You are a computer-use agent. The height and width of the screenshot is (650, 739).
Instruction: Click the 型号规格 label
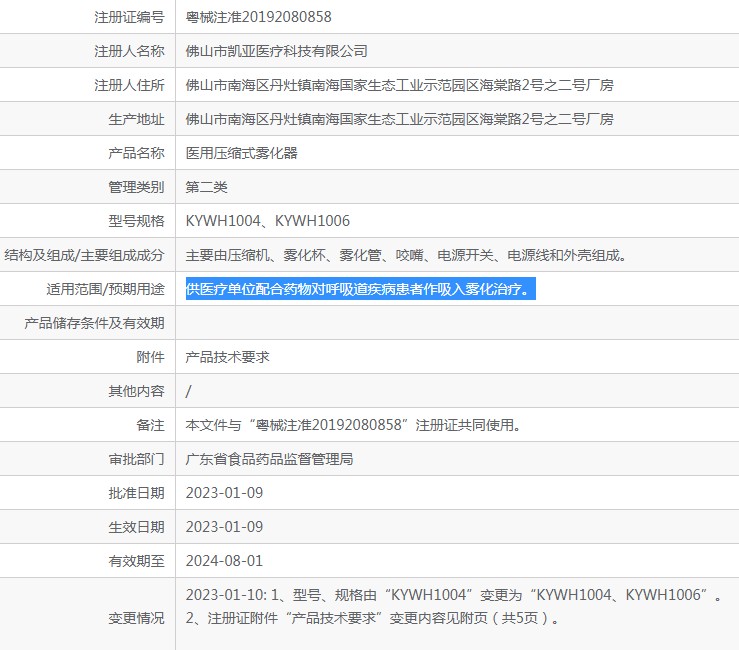click(x=136, y=221)
